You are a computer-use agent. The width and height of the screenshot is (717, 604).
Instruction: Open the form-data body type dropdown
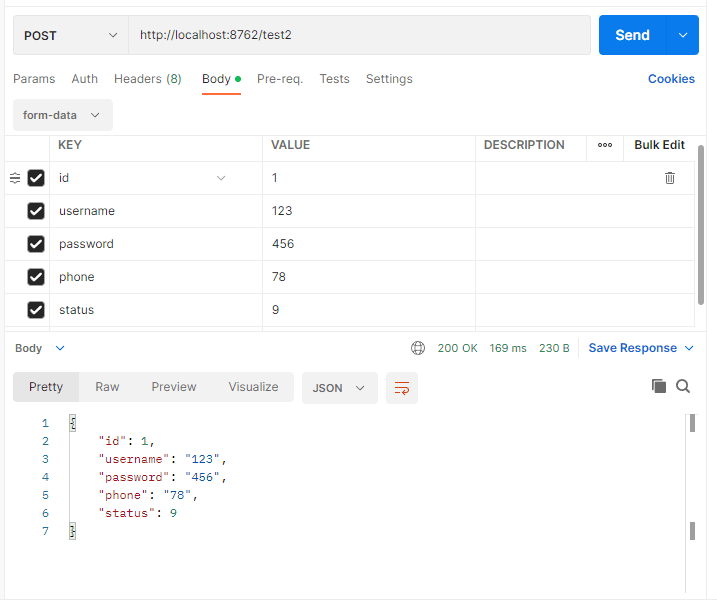tap(63, 115)
